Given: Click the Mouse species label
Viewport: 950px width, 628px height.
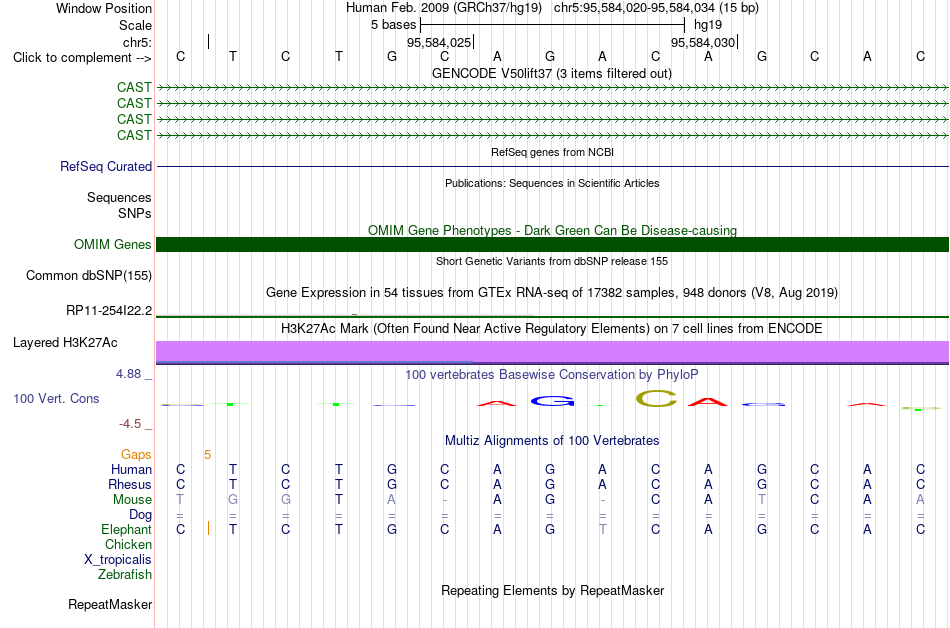Looking at the screenshot, I should coord(132,500).
